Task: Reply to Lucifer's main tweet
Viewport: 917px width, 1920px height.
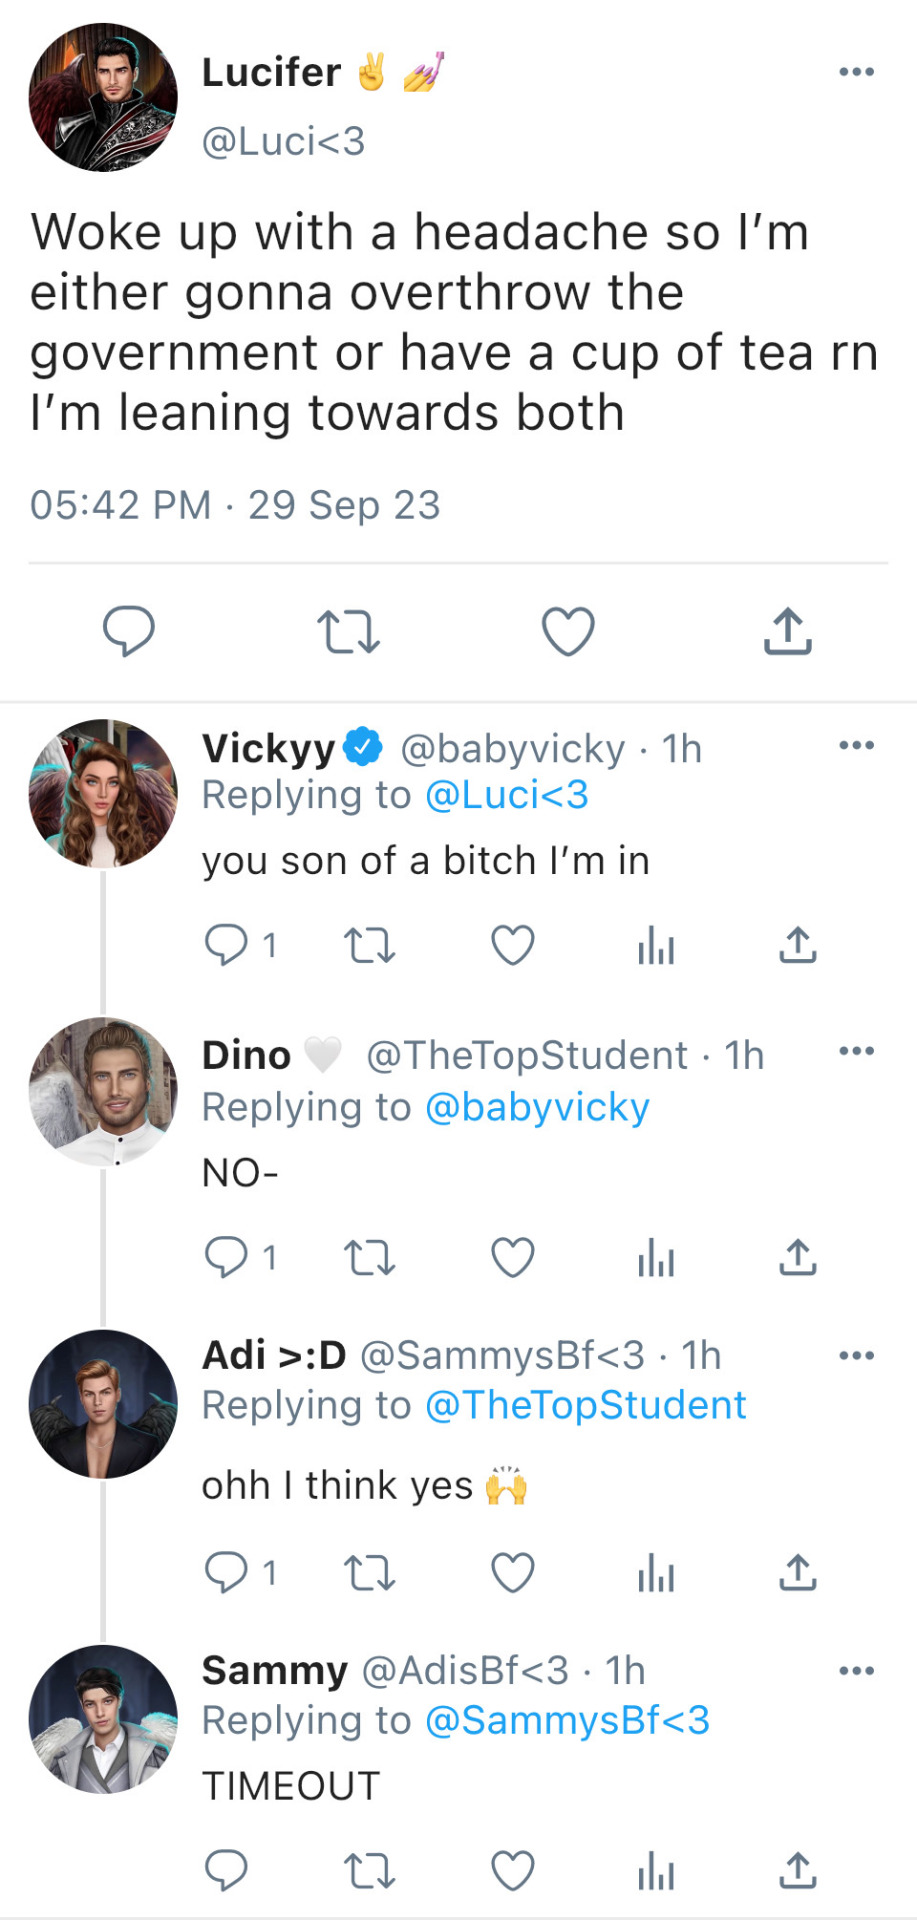Action: (x=129, y=631)
